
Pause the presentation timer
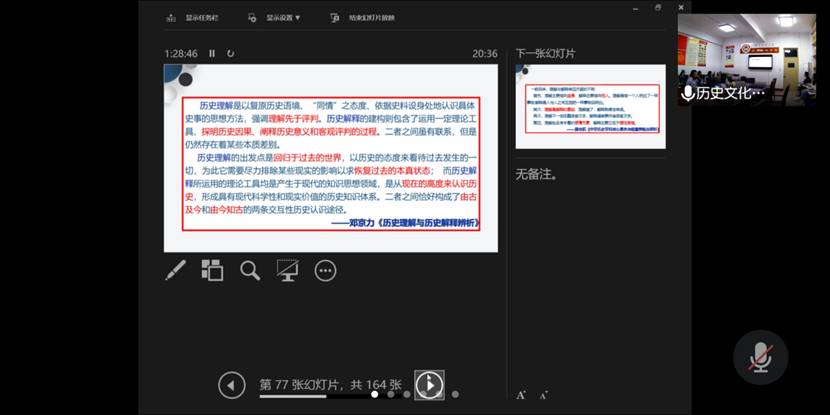pos(212,53)
